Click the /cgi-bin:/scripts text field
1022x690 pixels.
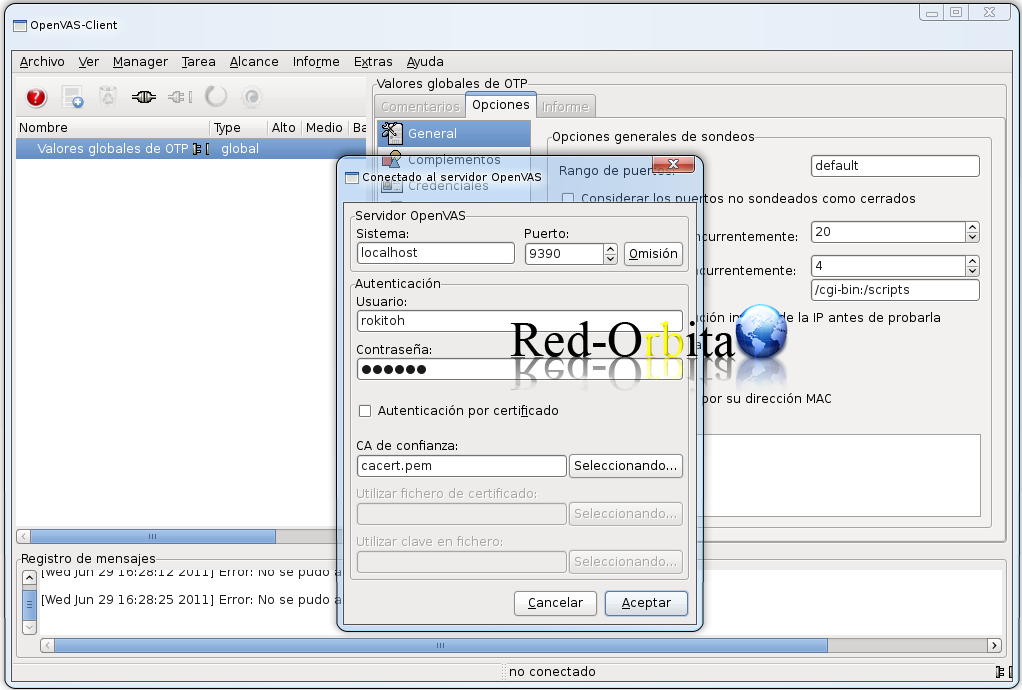[895, 291]
